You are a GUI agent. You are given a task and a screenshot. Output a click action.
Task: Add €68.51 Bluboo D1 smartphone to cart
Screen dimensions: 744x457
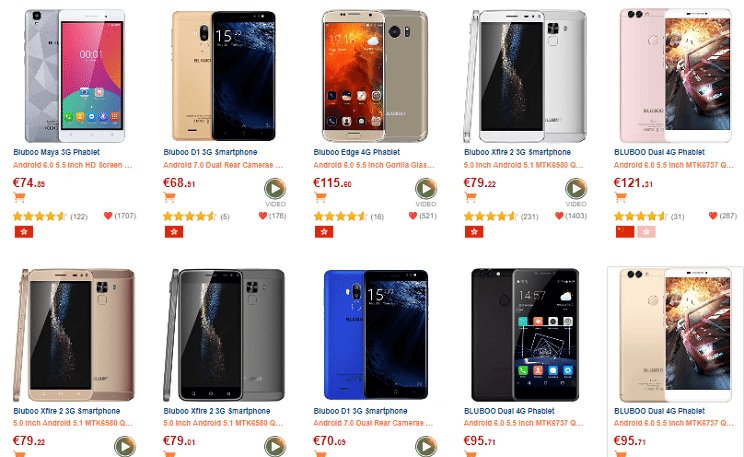coord(169,197)
